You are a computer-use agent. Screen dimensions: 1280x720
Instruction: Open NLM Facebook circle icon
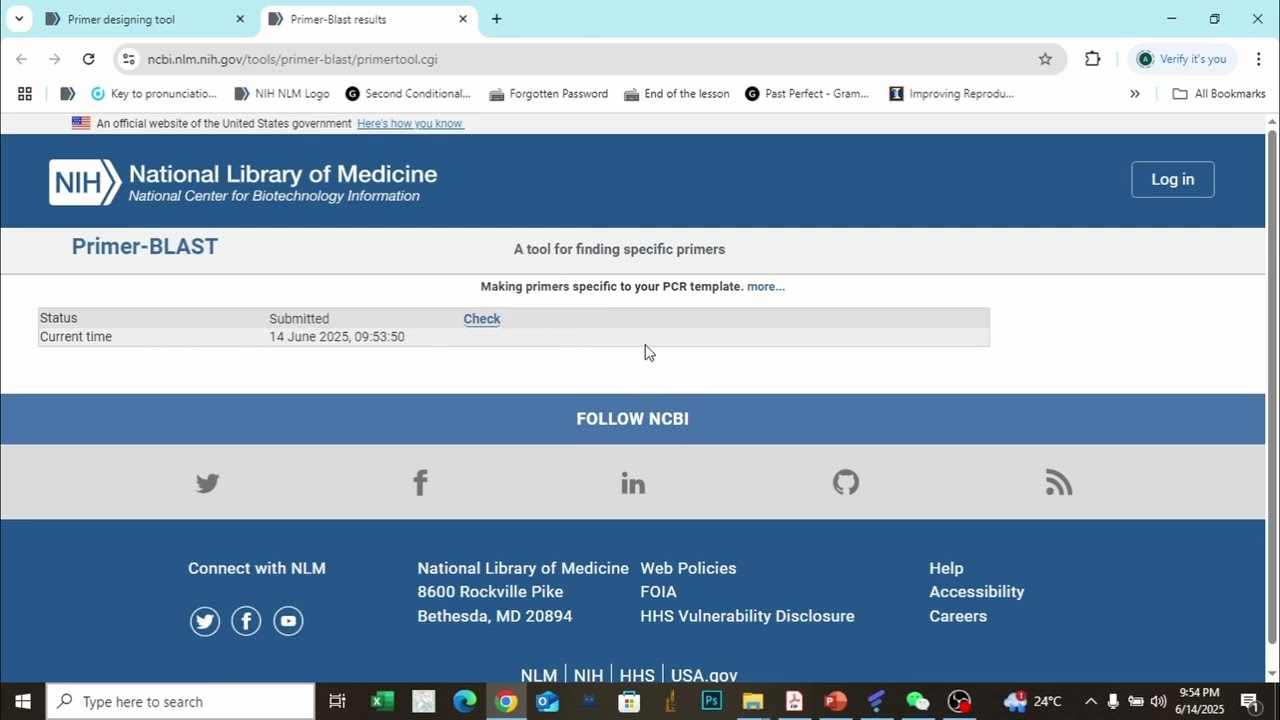[246, 621]
